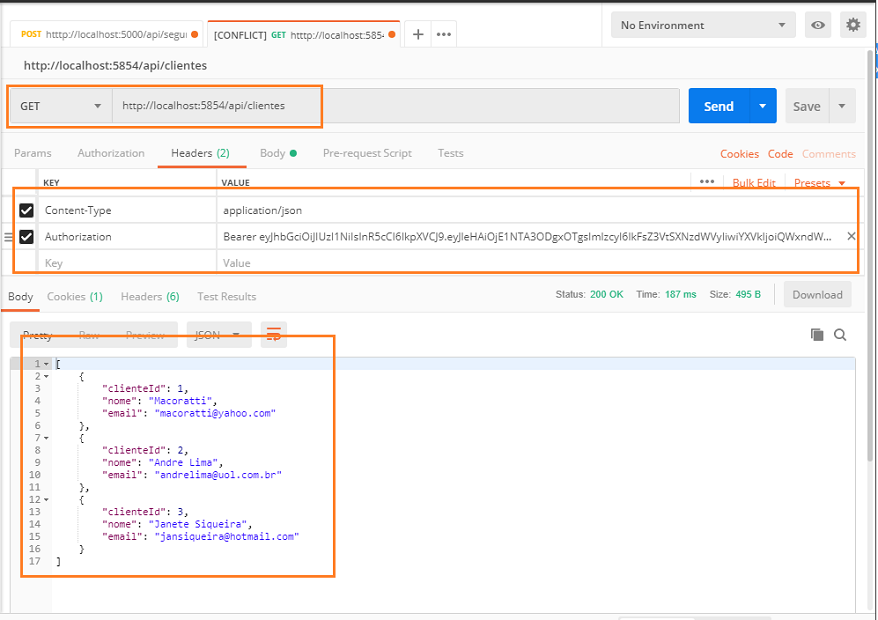Click the Save button

click(806, 106)
